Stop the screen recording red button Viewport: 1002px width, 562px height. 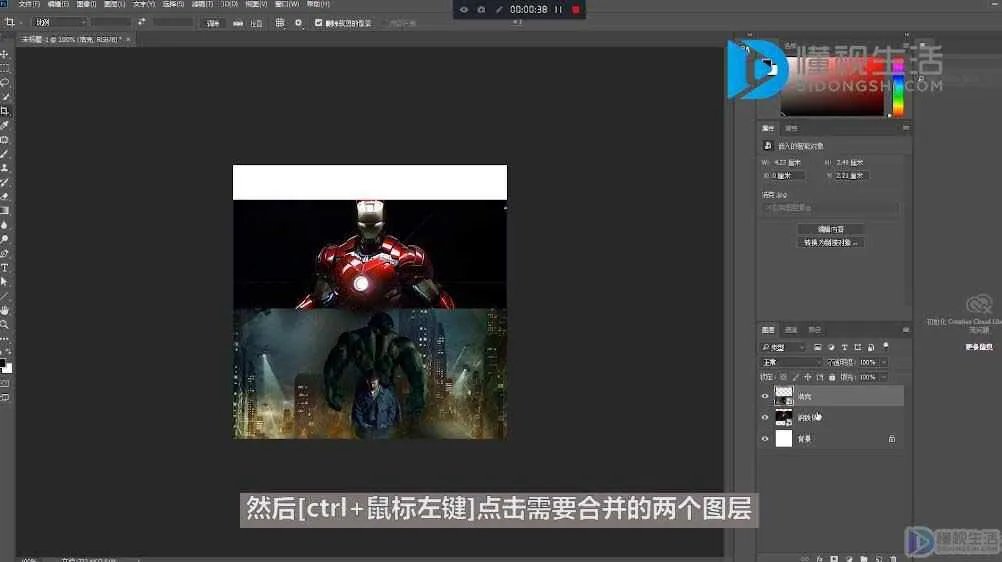pos(576,10)
